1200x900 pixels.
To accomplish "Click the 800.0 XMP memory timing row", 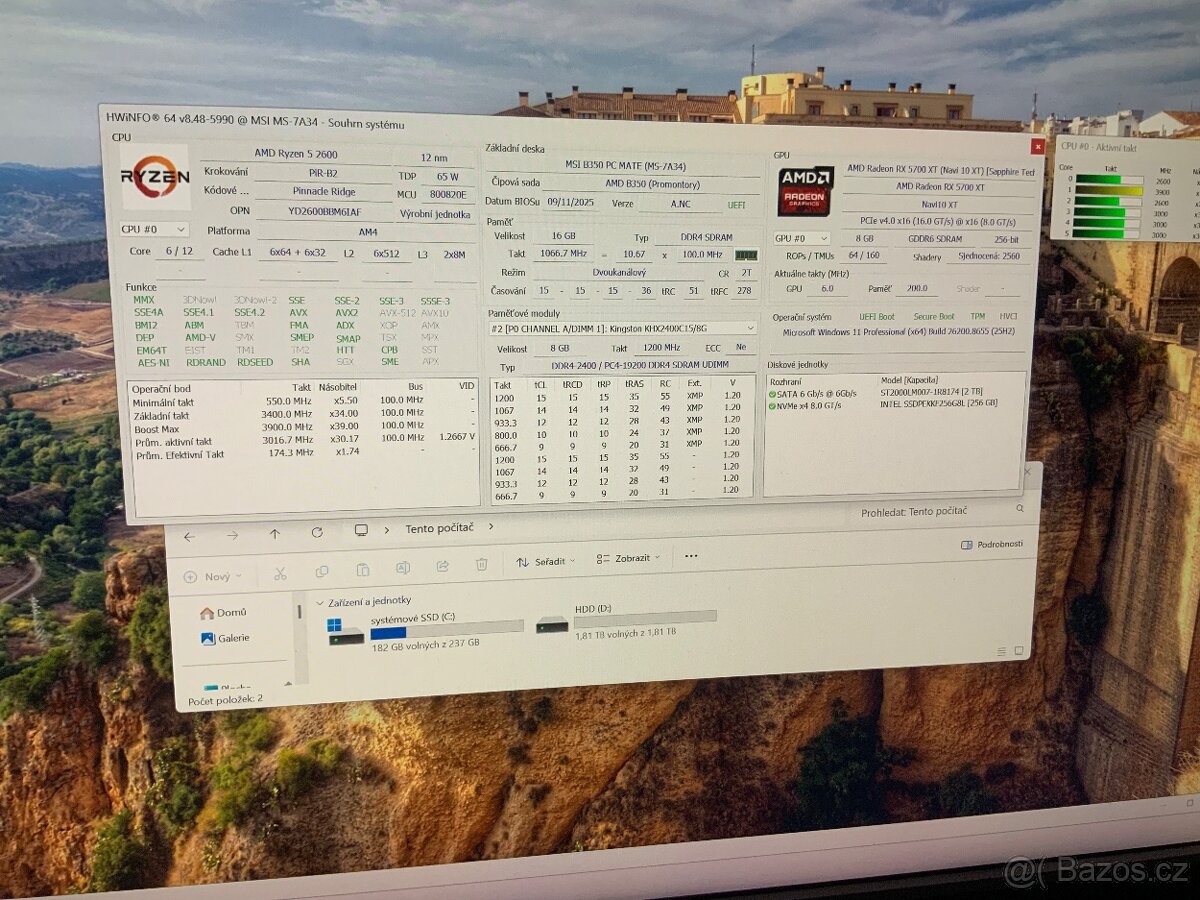I will pyautogui.click(x=620, y=436).
